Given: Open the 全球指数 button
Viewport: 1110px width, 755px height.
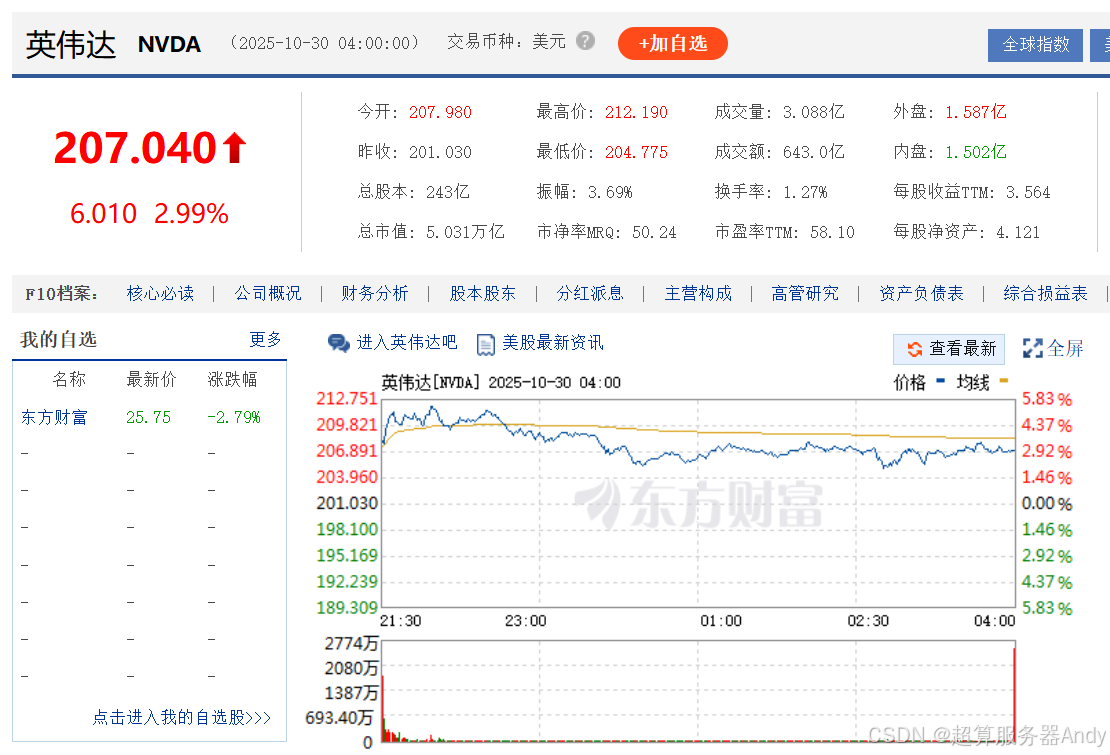Looking at the screenshot, I should [x=1035, y=45].
